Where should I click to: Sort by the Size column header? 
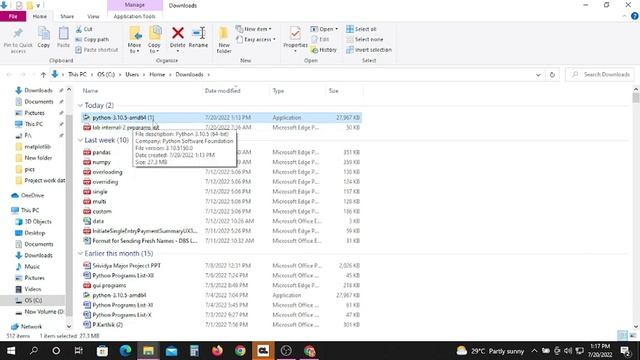pos(333,91)
